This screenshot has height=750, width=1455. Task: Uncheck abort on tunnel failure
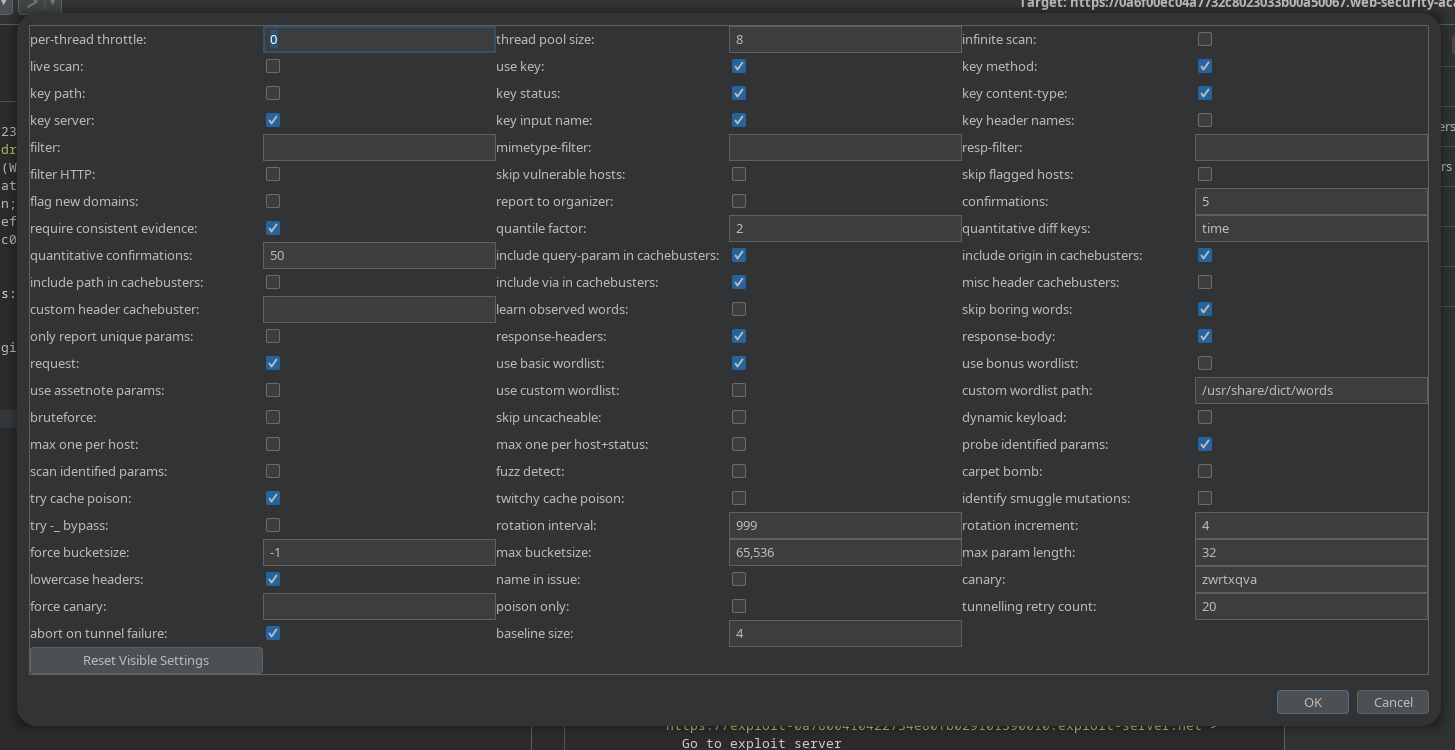[x=273, y=633]
